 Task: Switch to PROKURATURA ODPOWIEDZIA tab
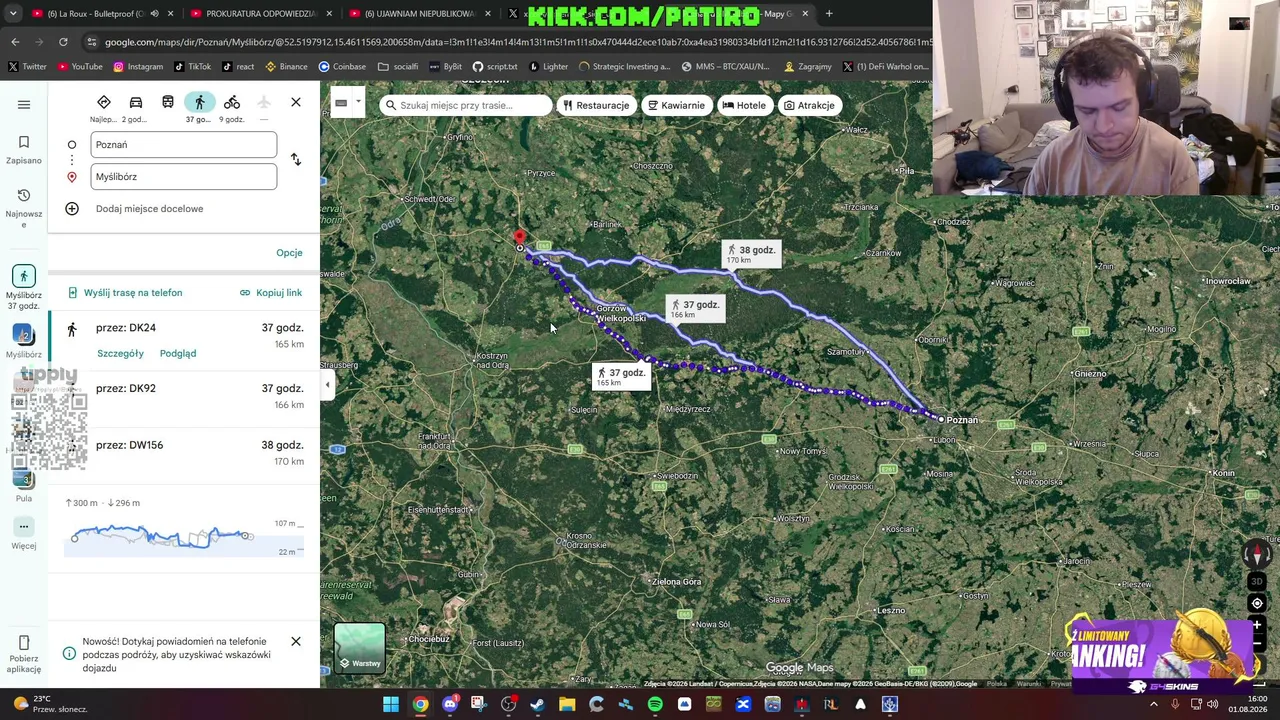(260, 14)
